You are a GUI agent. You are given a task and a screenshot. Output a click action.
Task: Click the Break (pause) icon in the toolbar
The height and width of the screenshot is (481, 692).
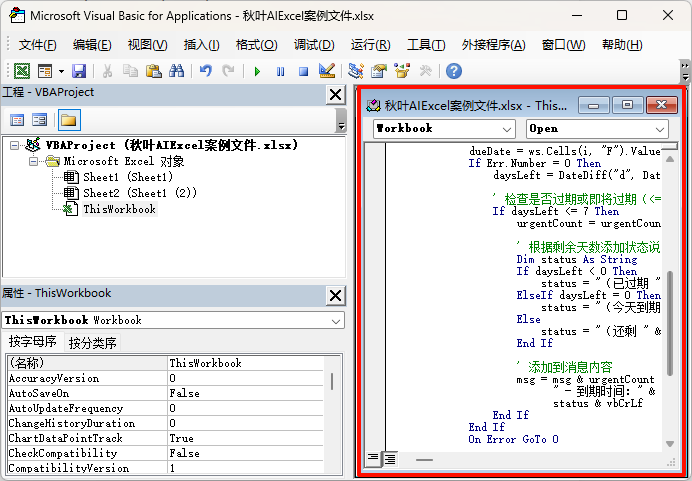point(280,71)
